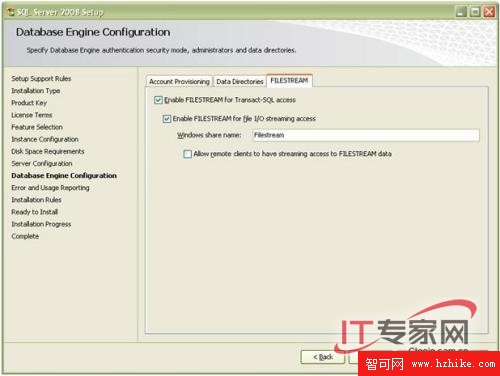Close the SQL Server 2008 Setup window
500x376 pixels.
point(489,12)
